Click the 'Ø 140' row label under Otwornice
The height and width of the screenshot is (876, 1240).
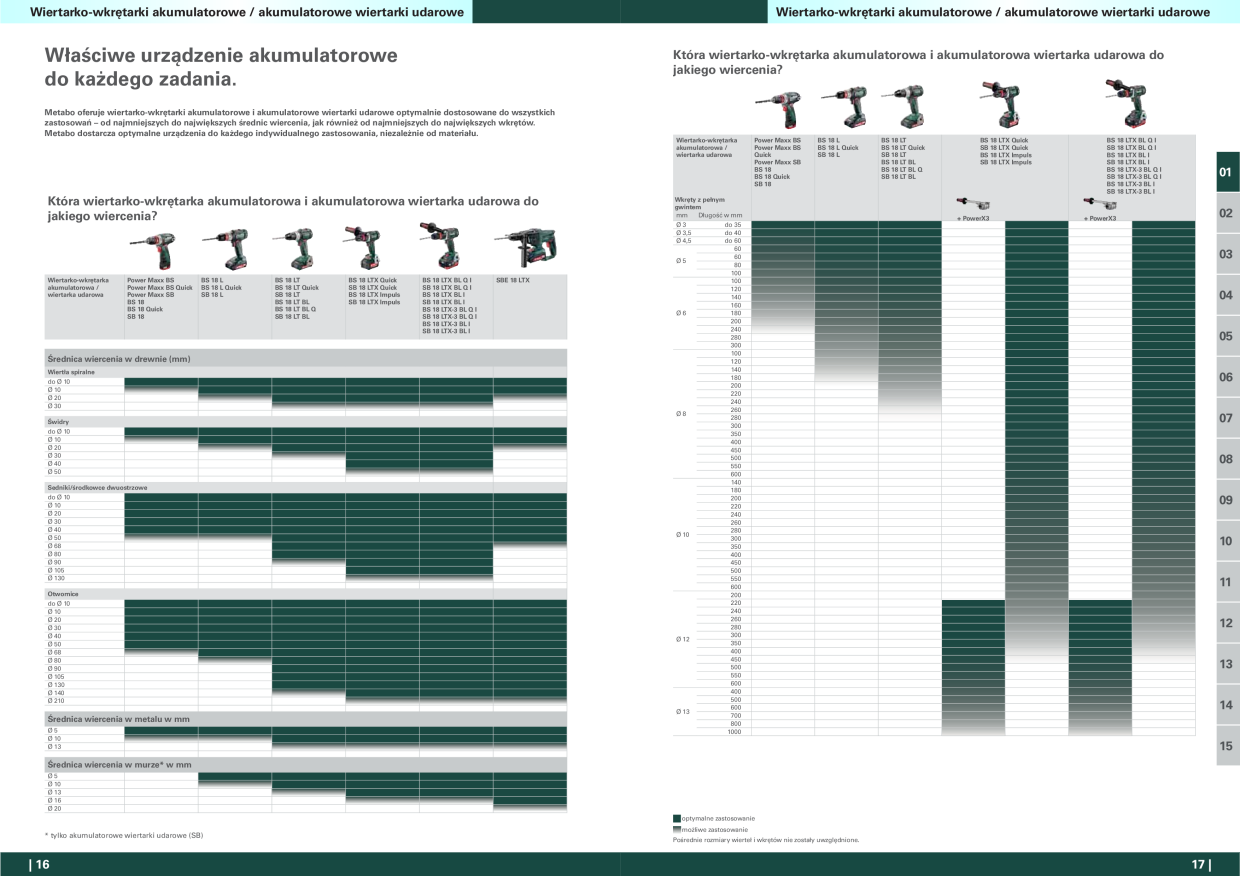tap(56, 693)
